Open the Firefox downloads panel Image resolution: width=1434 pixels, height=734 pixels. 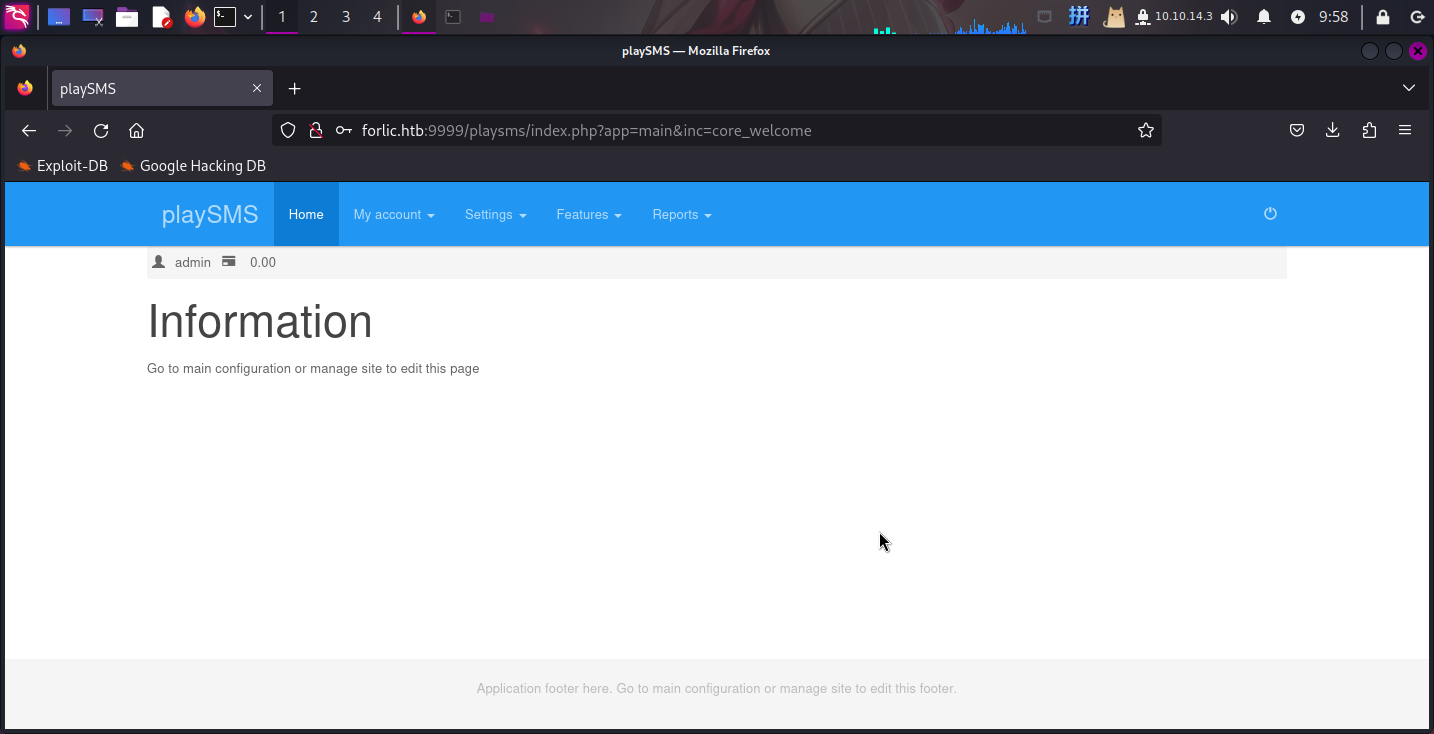(x=1333, y=131)
